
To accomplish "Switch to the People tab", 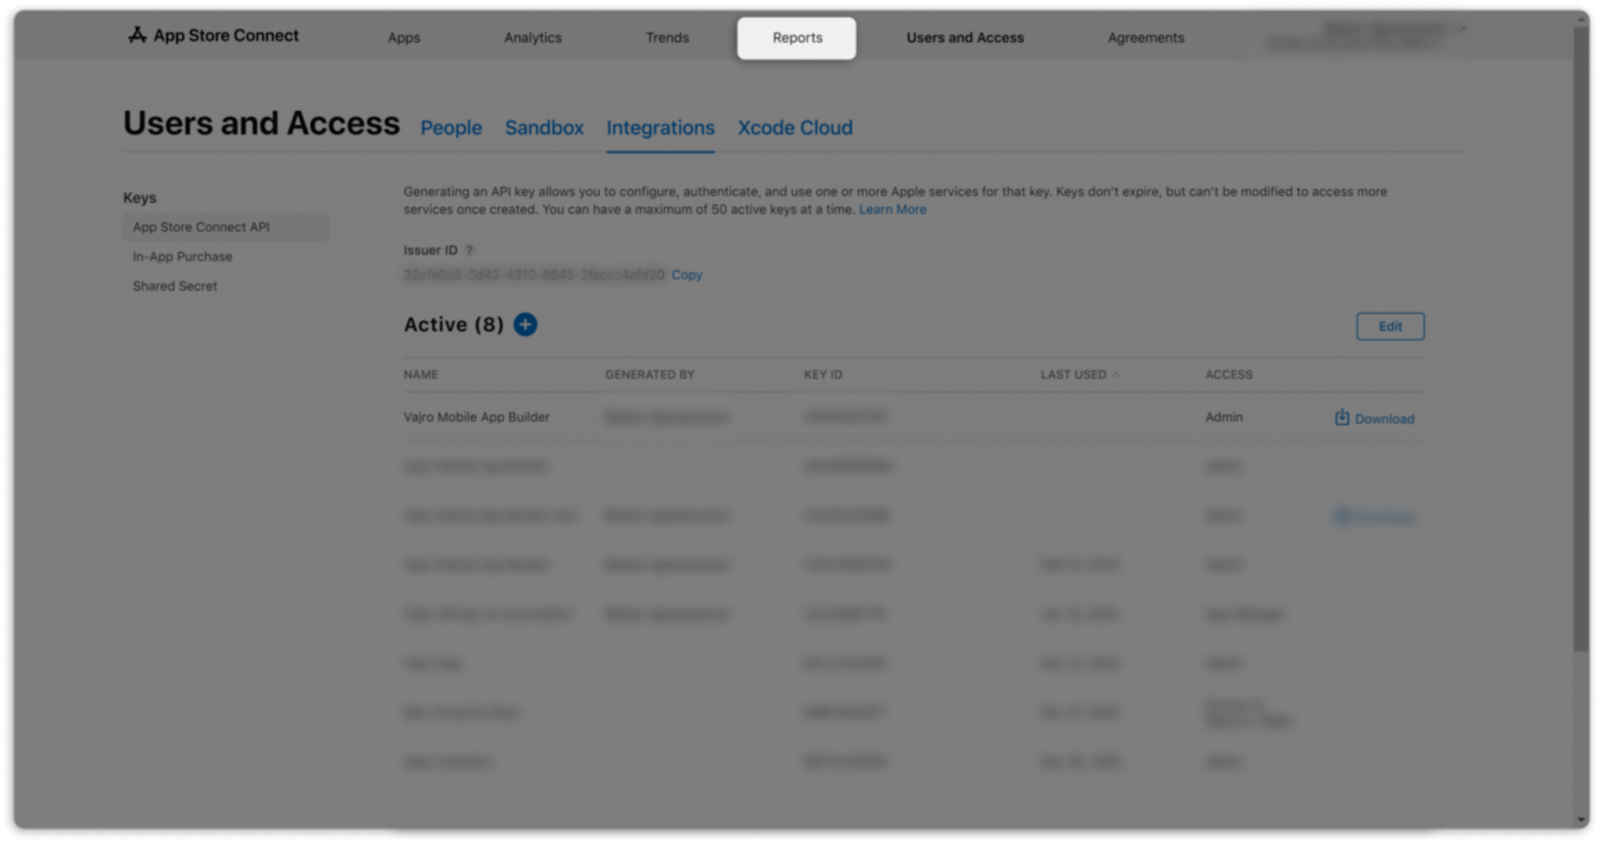I will 451,128.
